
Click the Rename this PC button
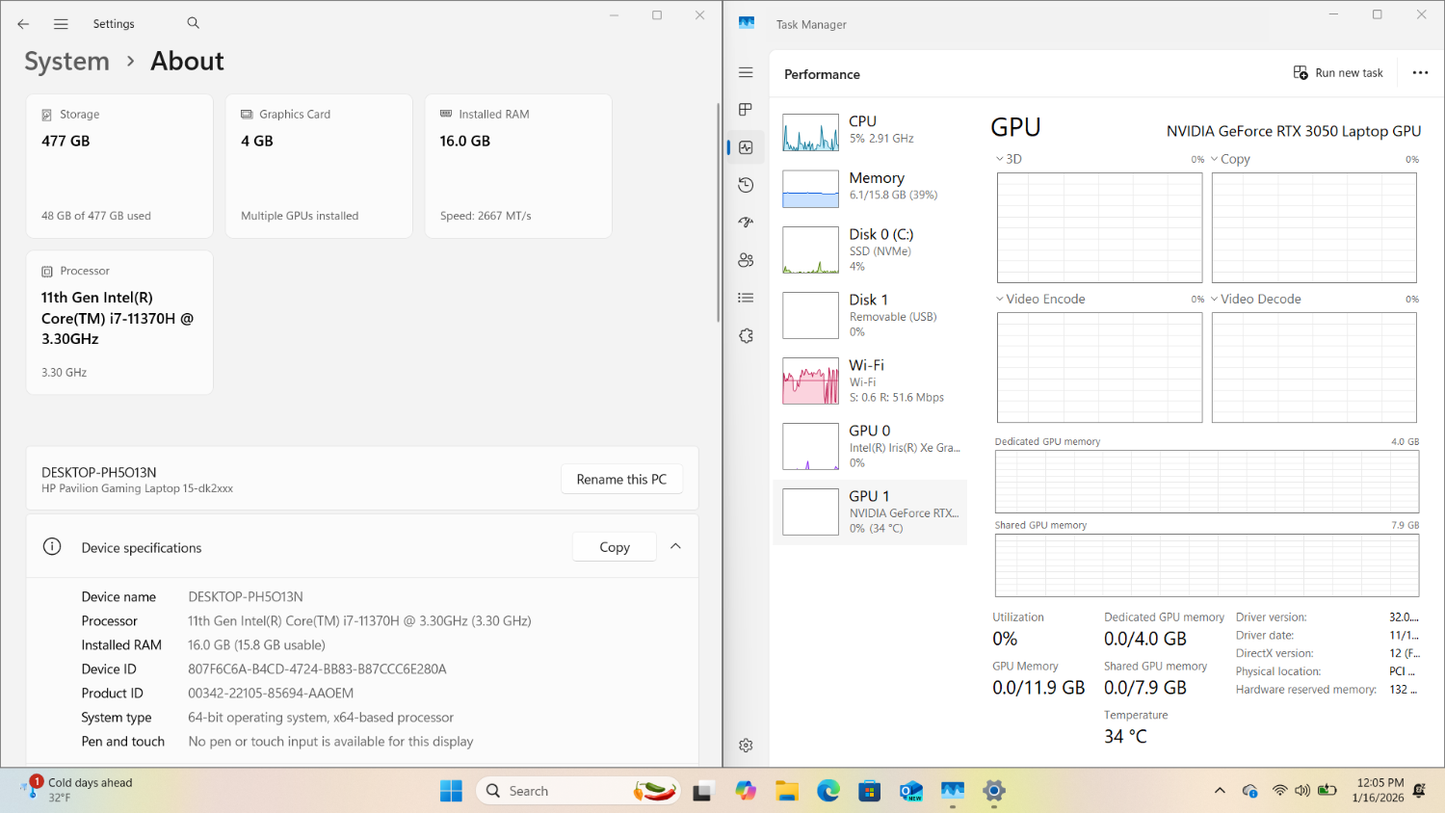point(621,479)
